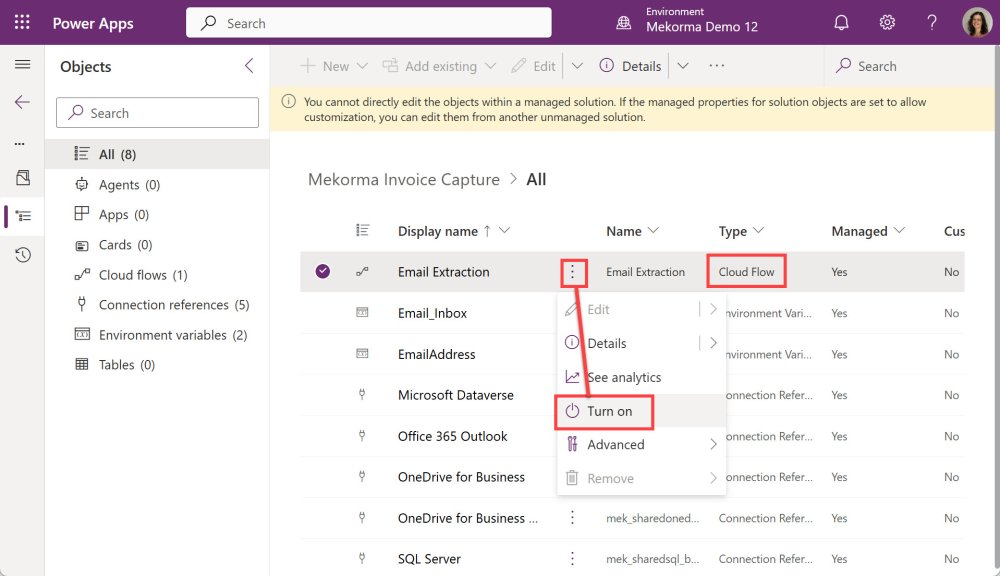1000x576 pixels.
Task: Open solution history from left rail
Action: click(x=22, y=255)
